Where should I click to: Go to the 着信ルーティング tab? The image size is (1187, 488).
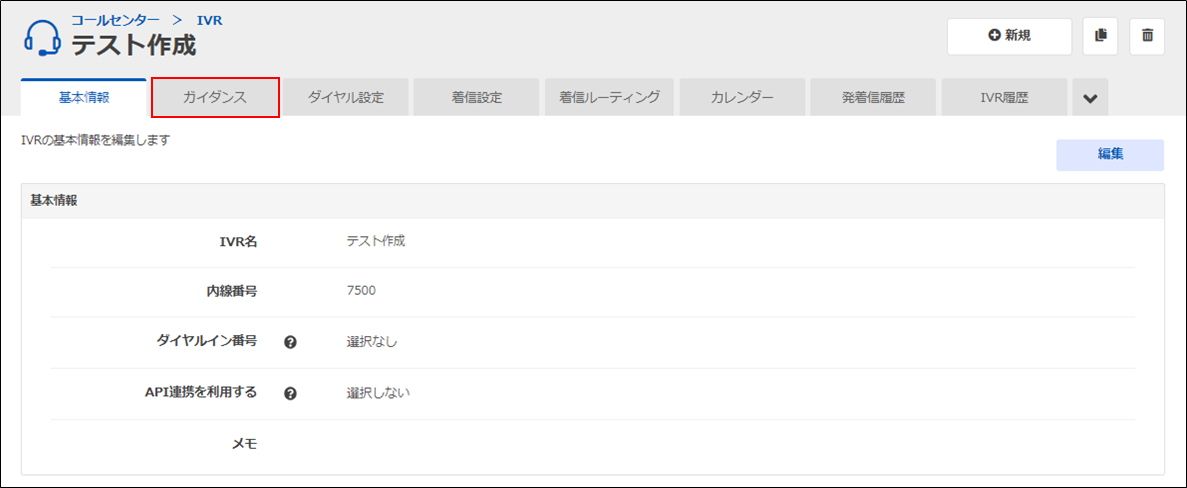[x=609, y=98]
